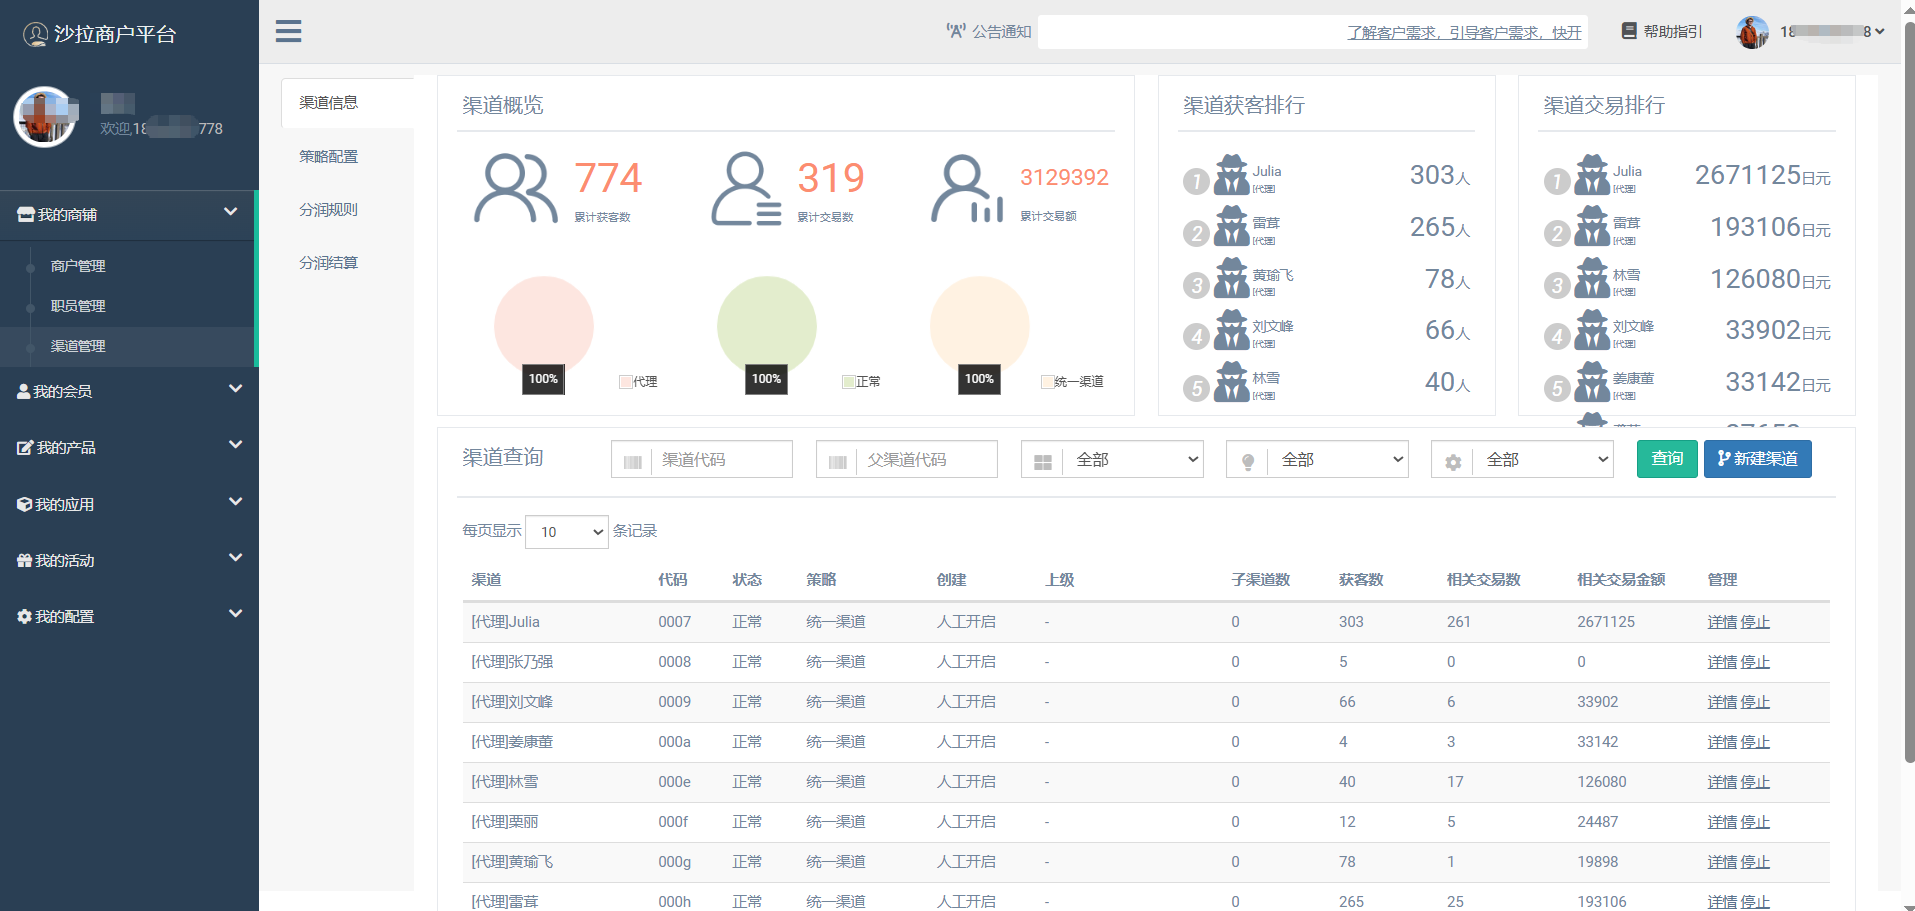Click 停止 for Julia channel row
This screenshot has height=911, width=1915.
pyautogui.click(x=1755, y=622)
